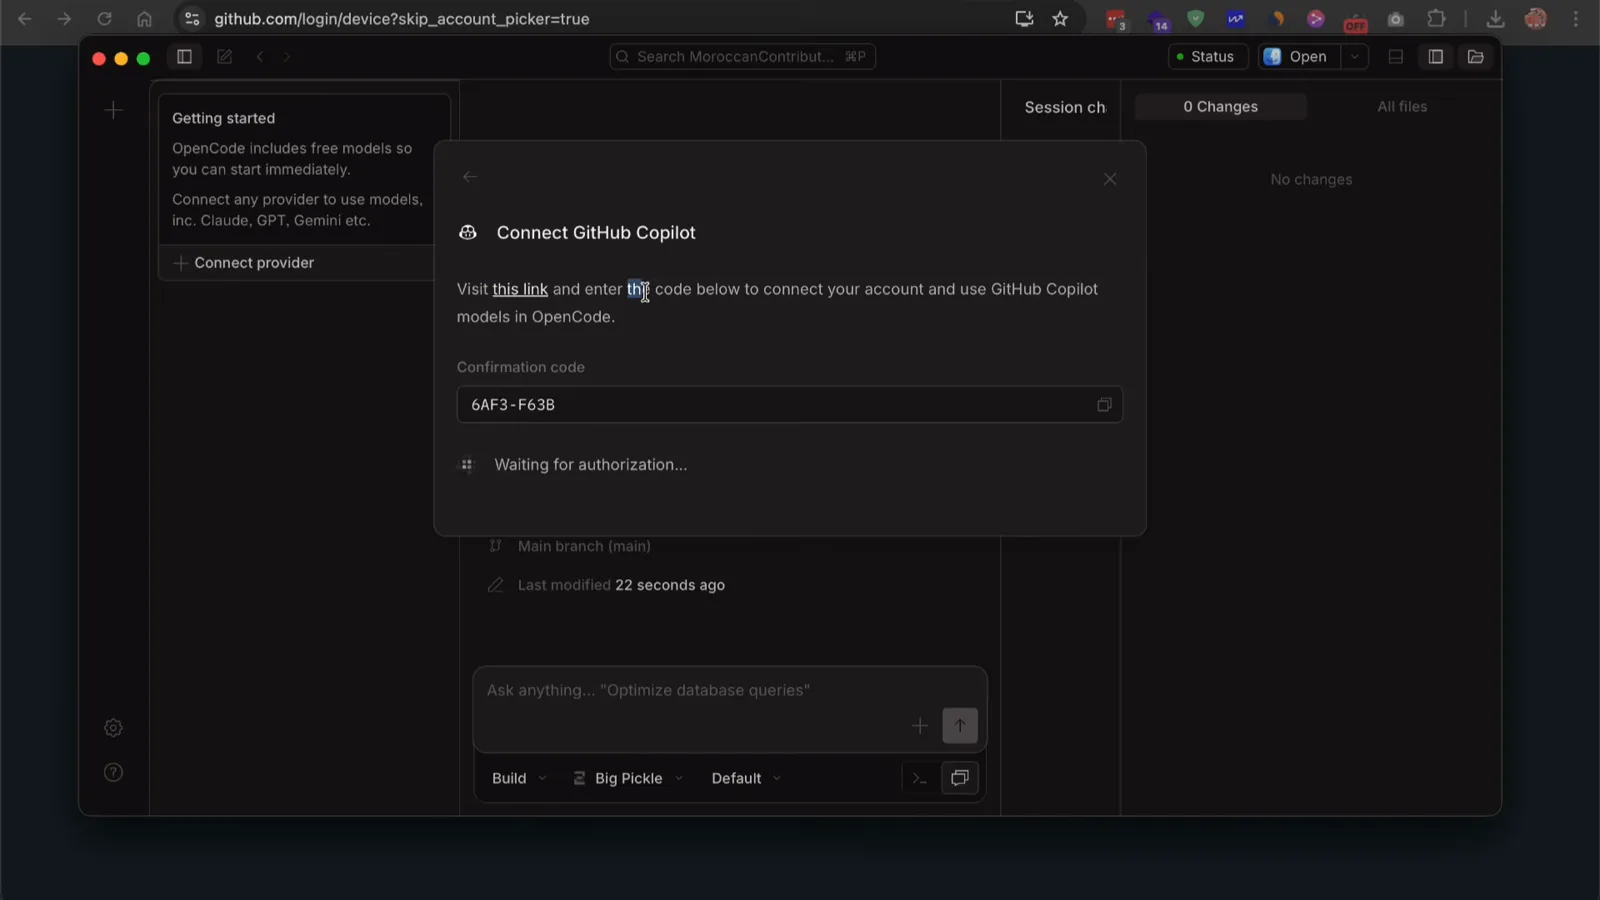Open the Build agent dropdown
Viewport: 1600px width, 900px height.
pyautogui.click(x=519, y=779)
